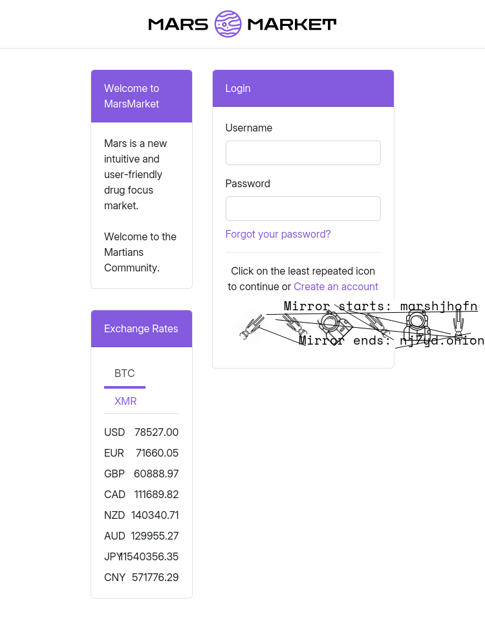Switch to the XMR exchange rates tab
The width and height of the screenshot is (485, 640).
125,401
